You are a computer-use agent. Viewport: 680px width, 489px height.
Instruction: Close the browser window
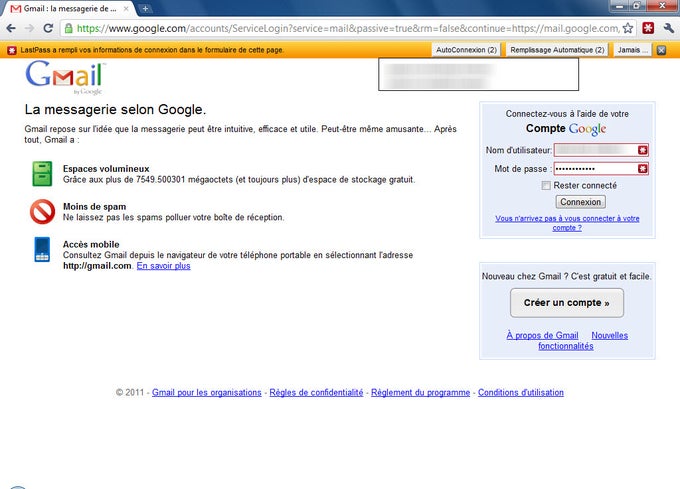tap(662, 6)
